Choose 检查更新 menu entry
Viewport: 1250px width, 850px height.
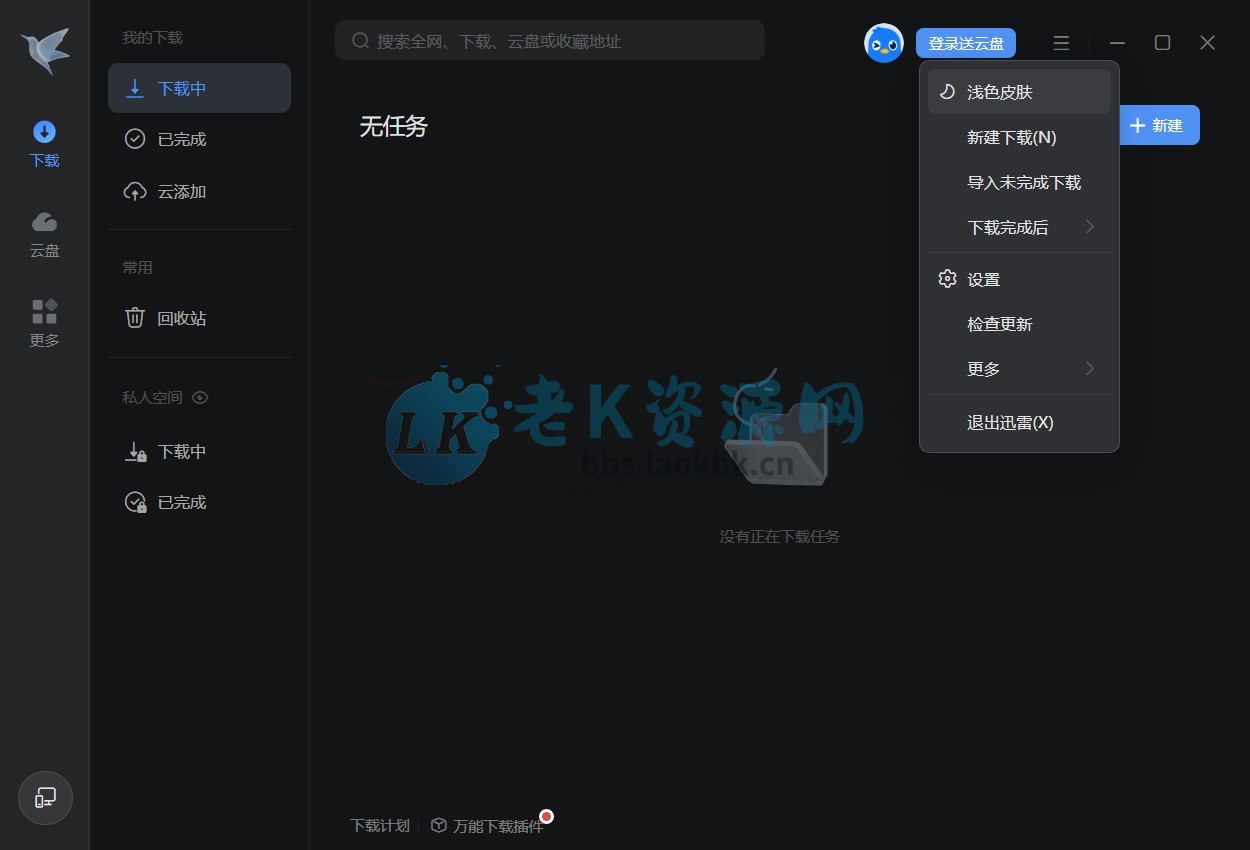click(1019, 324)
